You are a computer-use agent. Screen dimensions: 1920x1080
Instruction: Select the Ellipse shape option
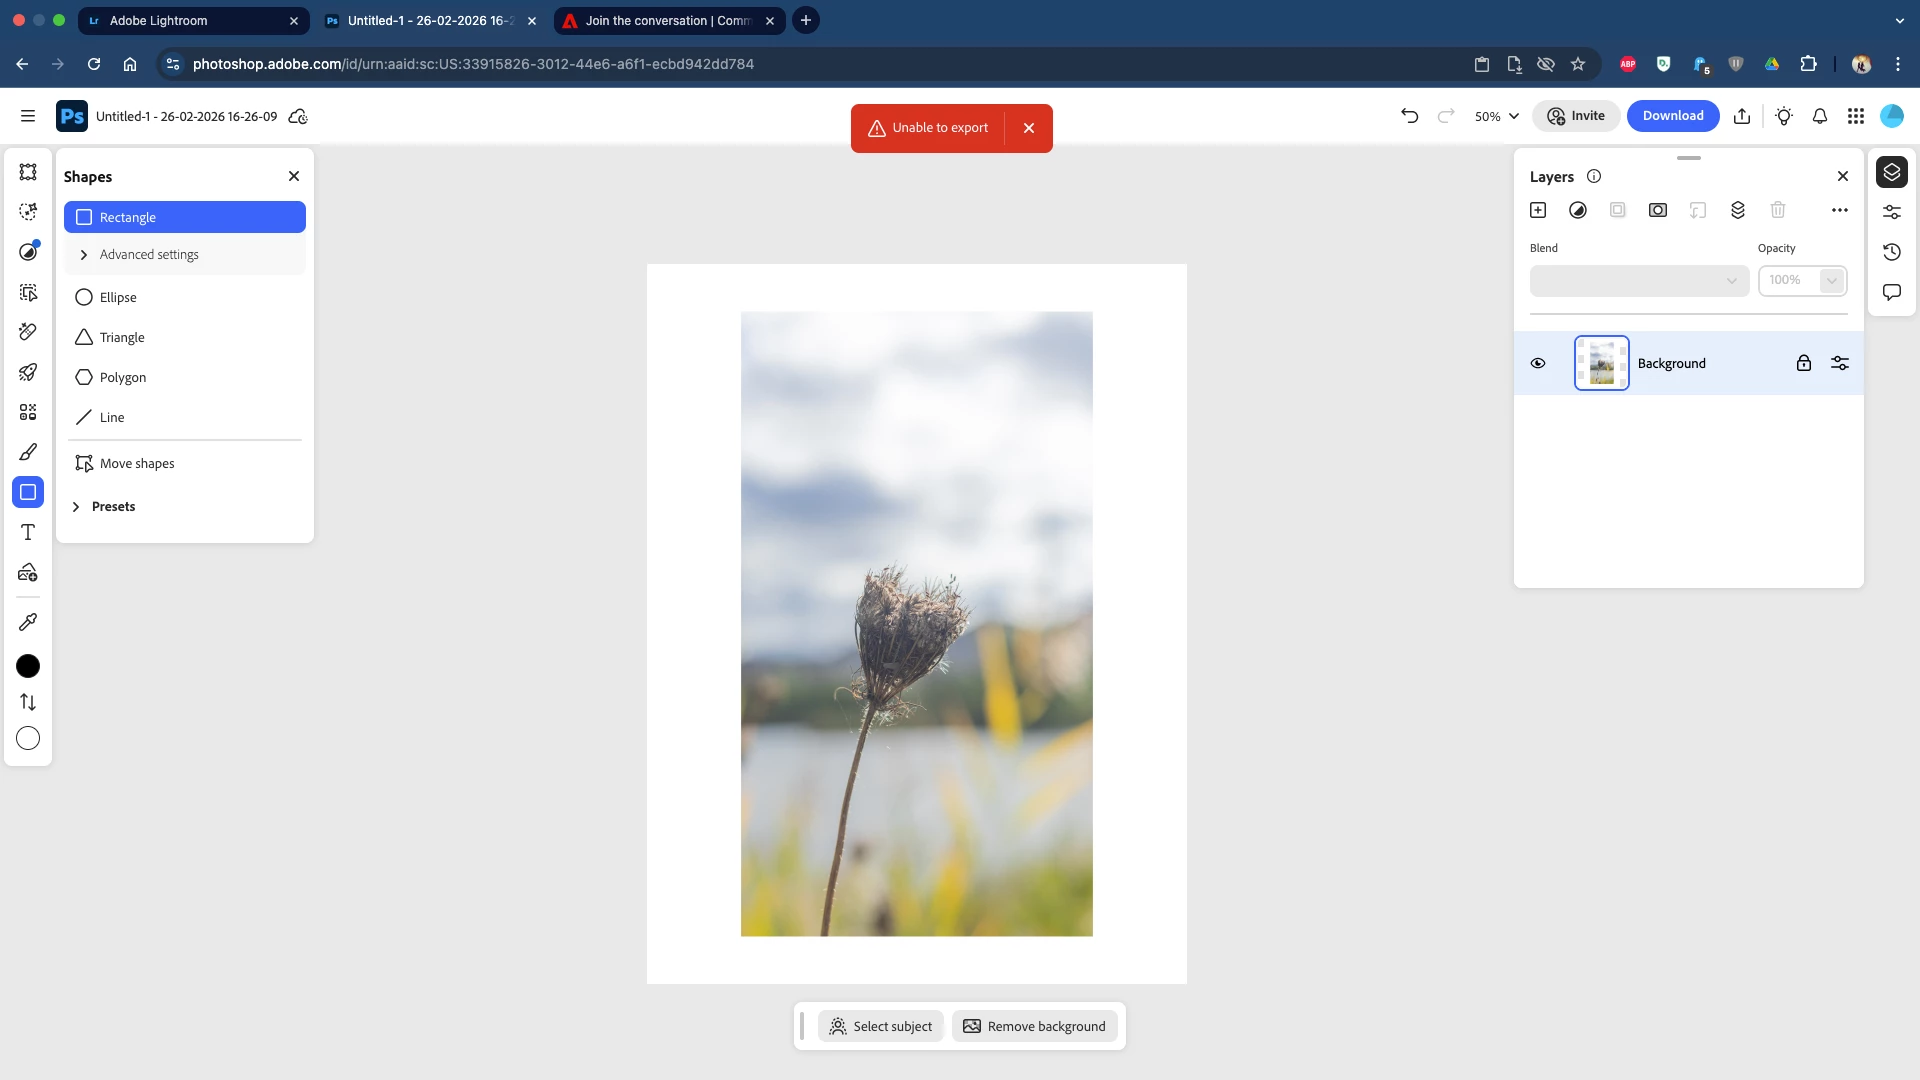[x=118, y=297]
